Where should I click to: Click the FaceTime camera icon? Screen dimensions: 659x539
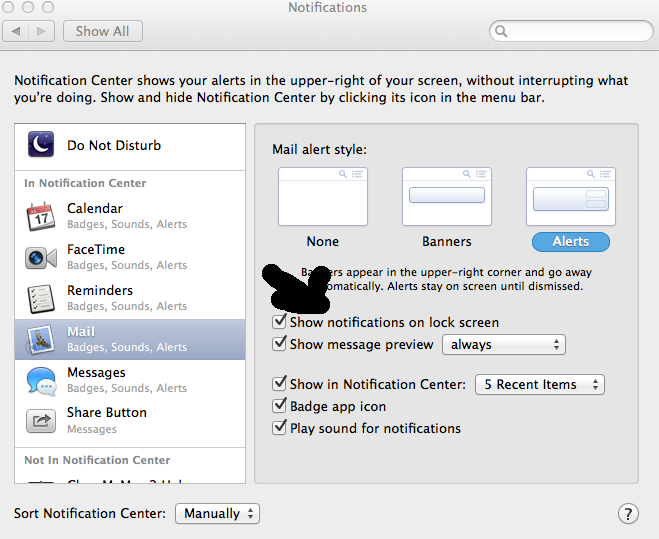point(41,257)
